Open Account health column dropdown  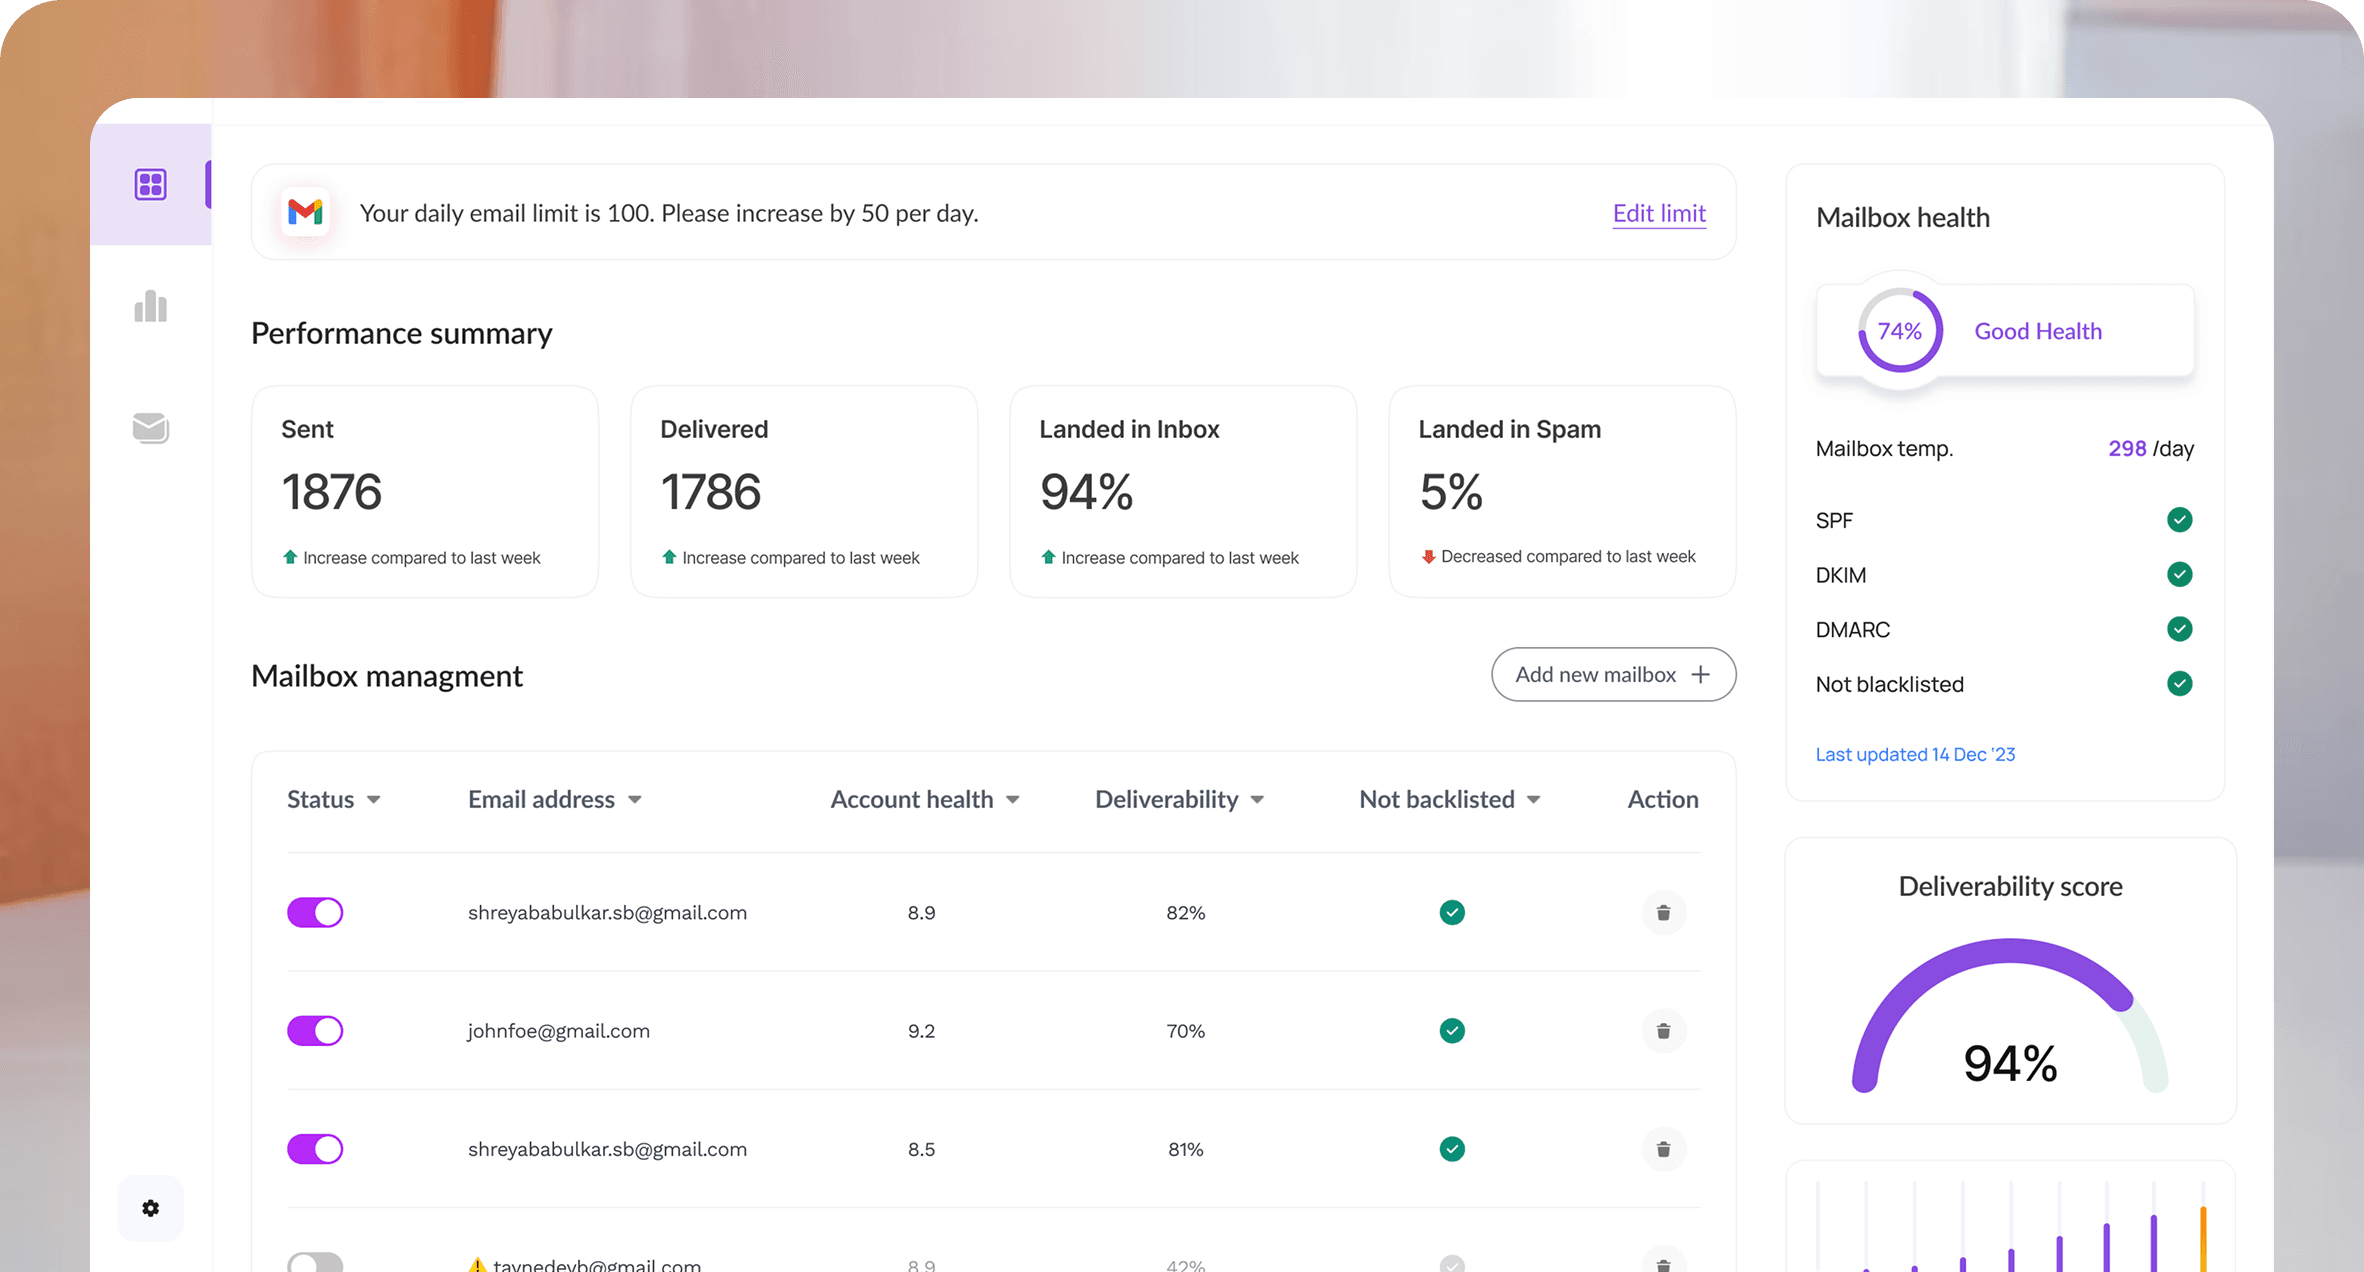1013,800
